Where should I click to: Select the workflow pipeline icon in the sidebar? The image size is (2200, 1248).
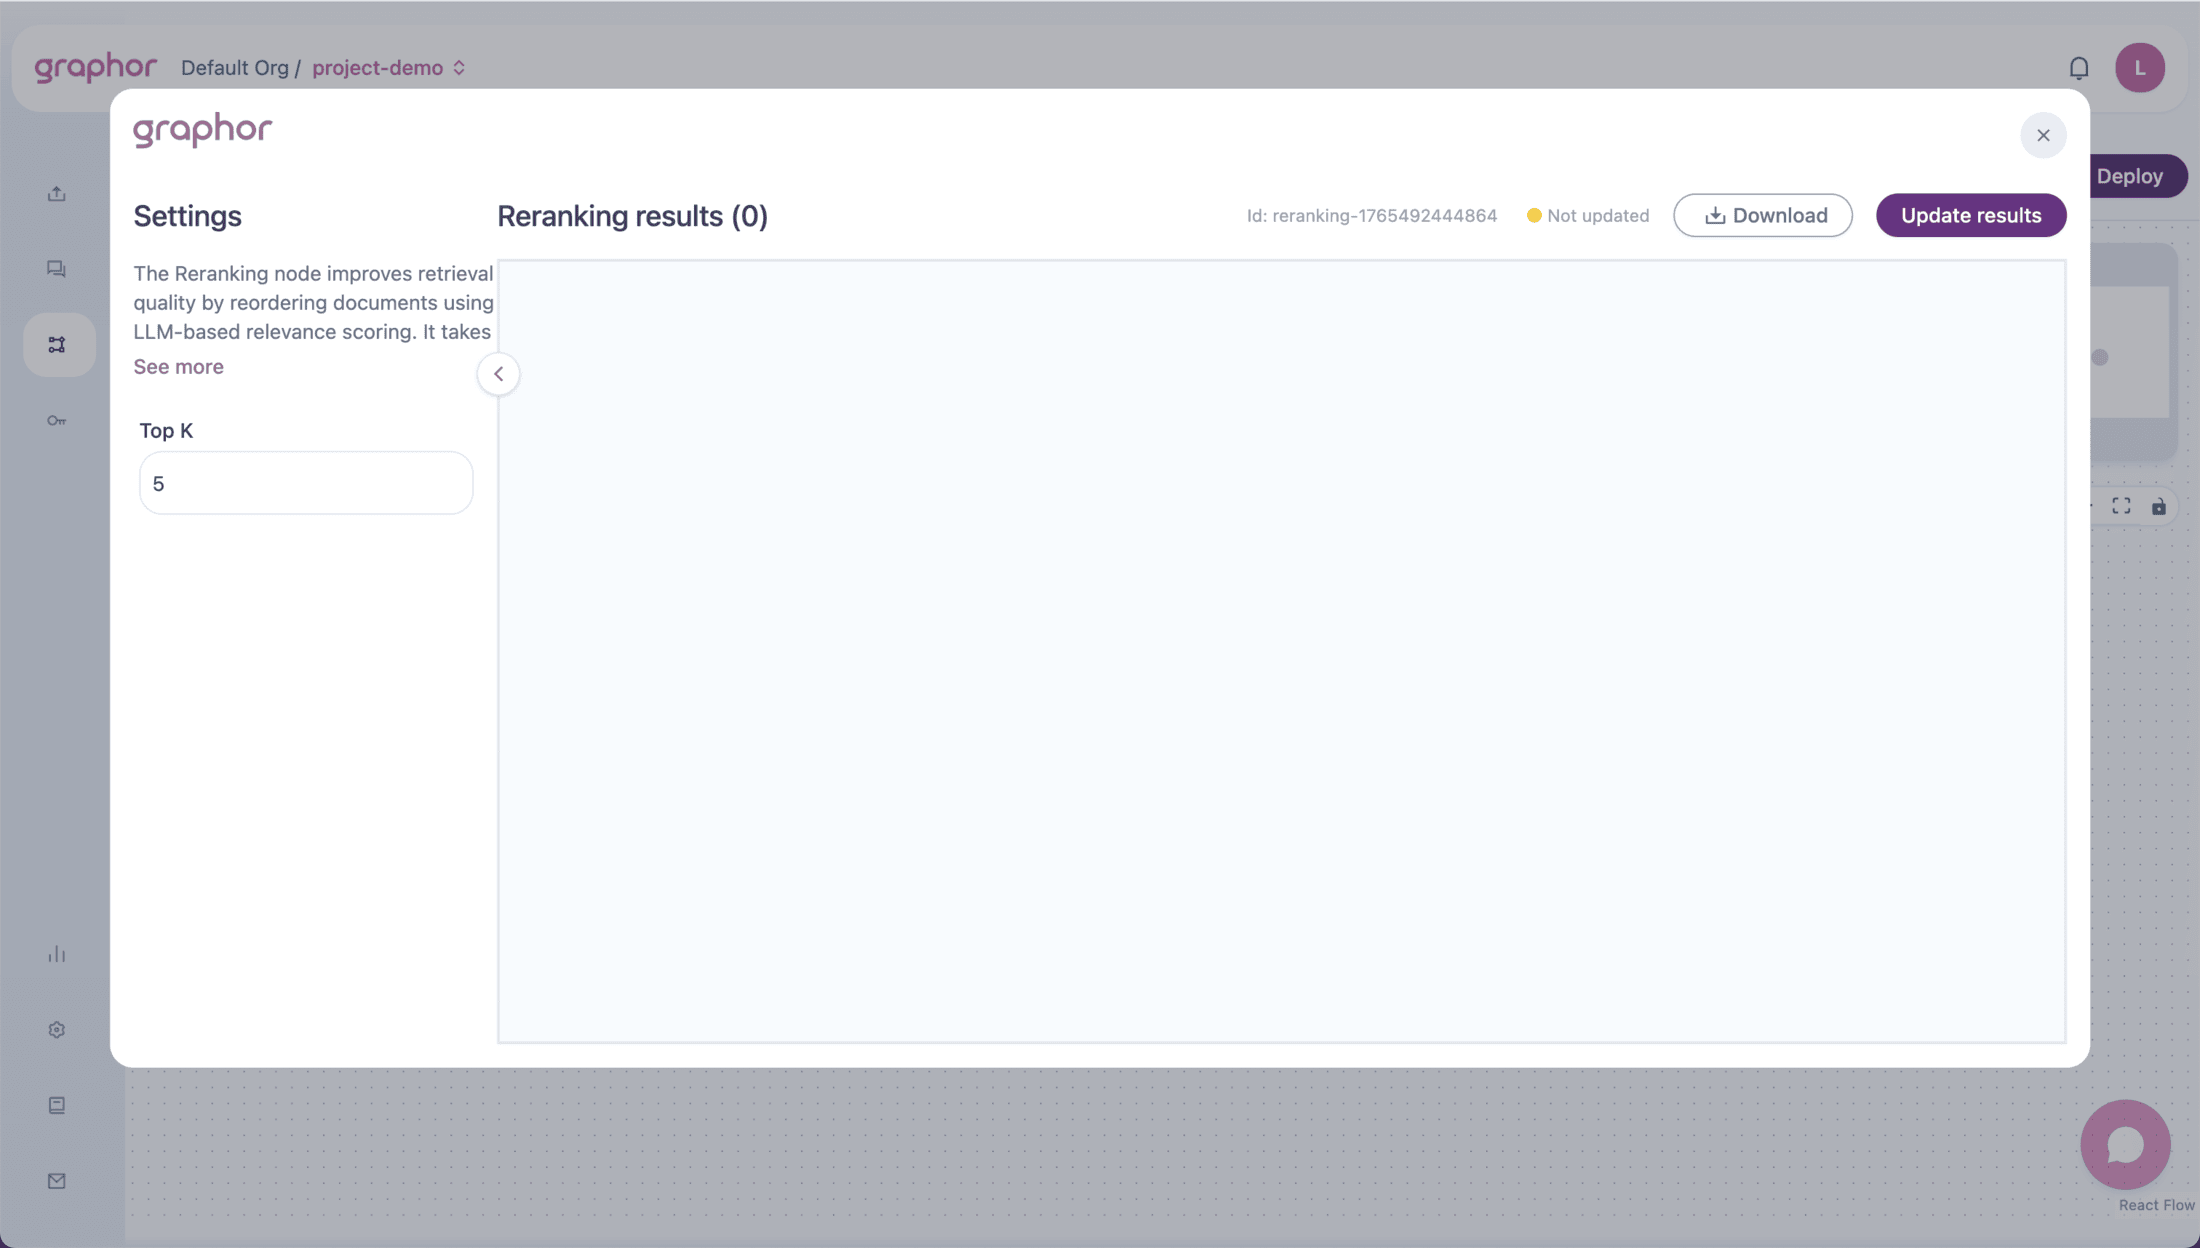[57, 344]
